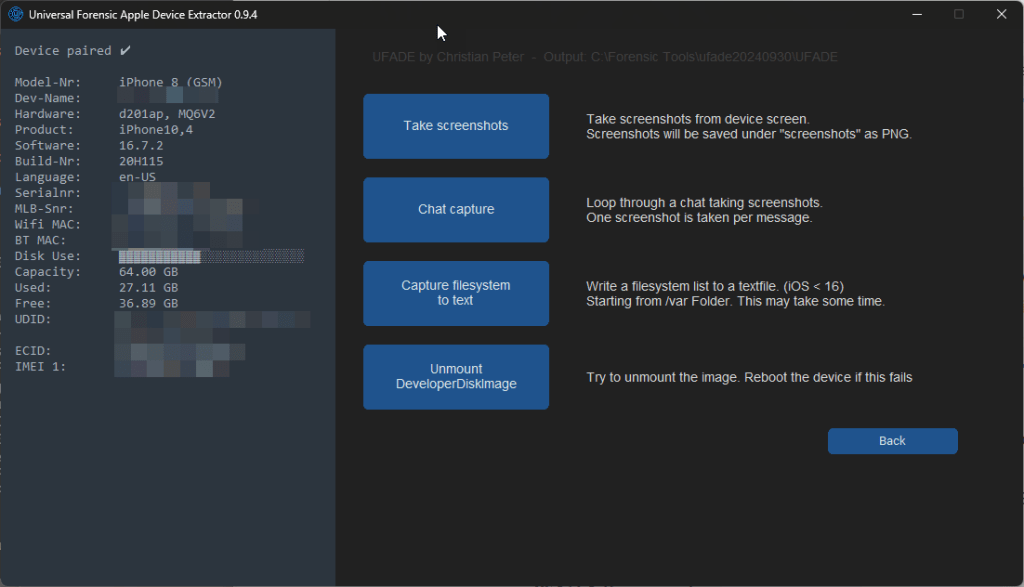Viewport: 1024px width, 587px height.
Task: Click the Free 36.89 GB value
Action: coord(148,303)
